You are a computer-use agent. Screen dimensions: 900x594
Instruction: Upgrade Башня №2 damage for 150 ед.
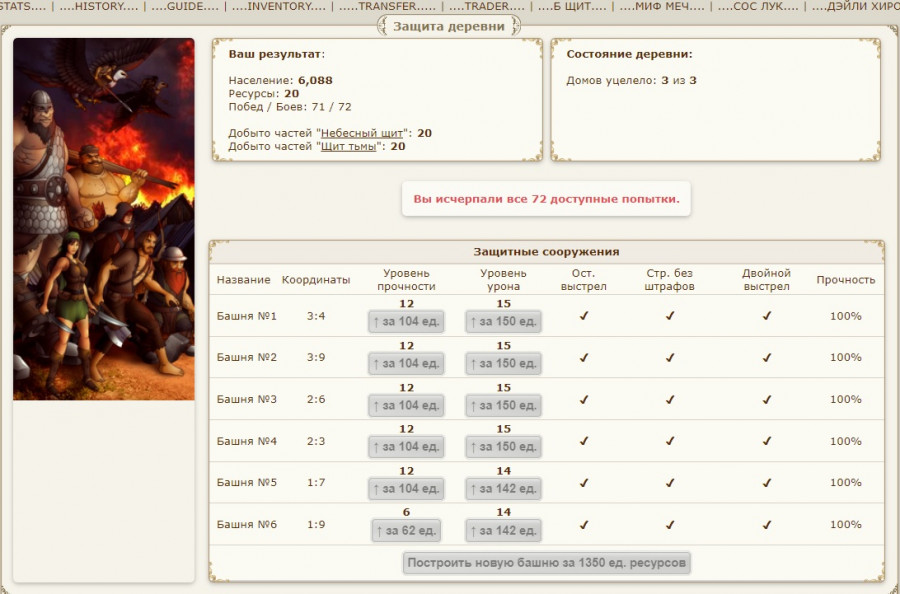tap(503, 363)
